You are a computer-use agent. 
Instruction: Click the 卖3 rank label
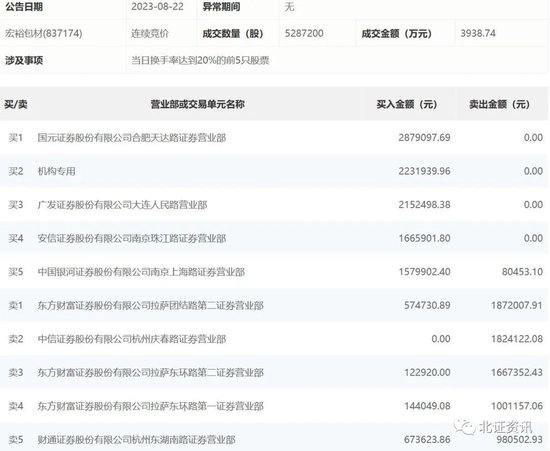point(16,372)
